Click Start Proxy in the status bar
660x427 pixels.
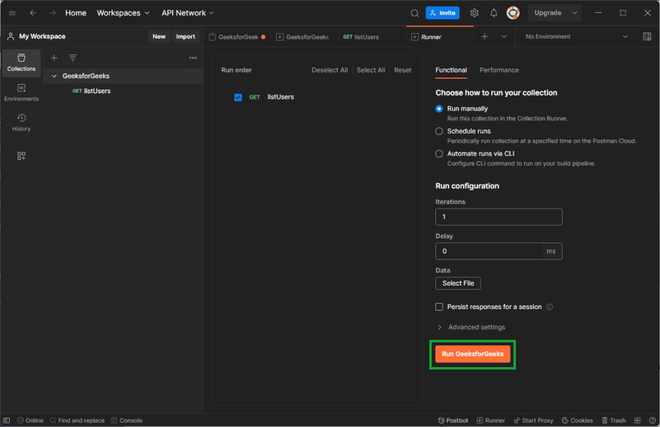pyautogui.click(x=533, y=420)
